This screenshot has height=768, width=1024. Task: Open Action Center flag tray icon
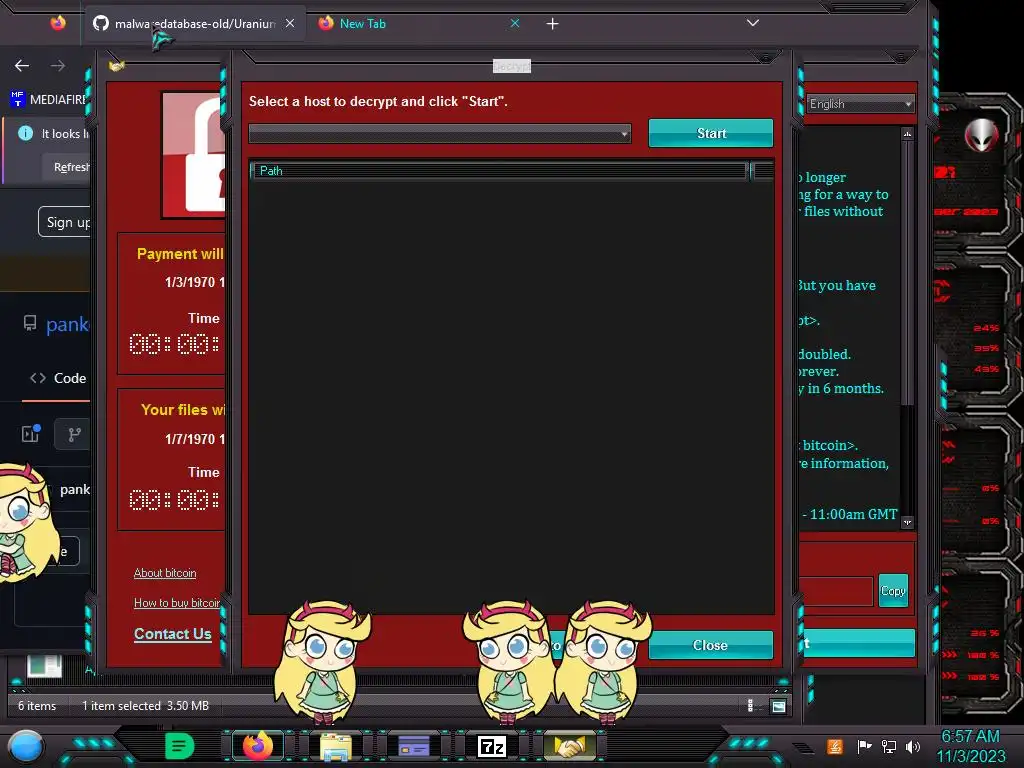click(864, 746)
